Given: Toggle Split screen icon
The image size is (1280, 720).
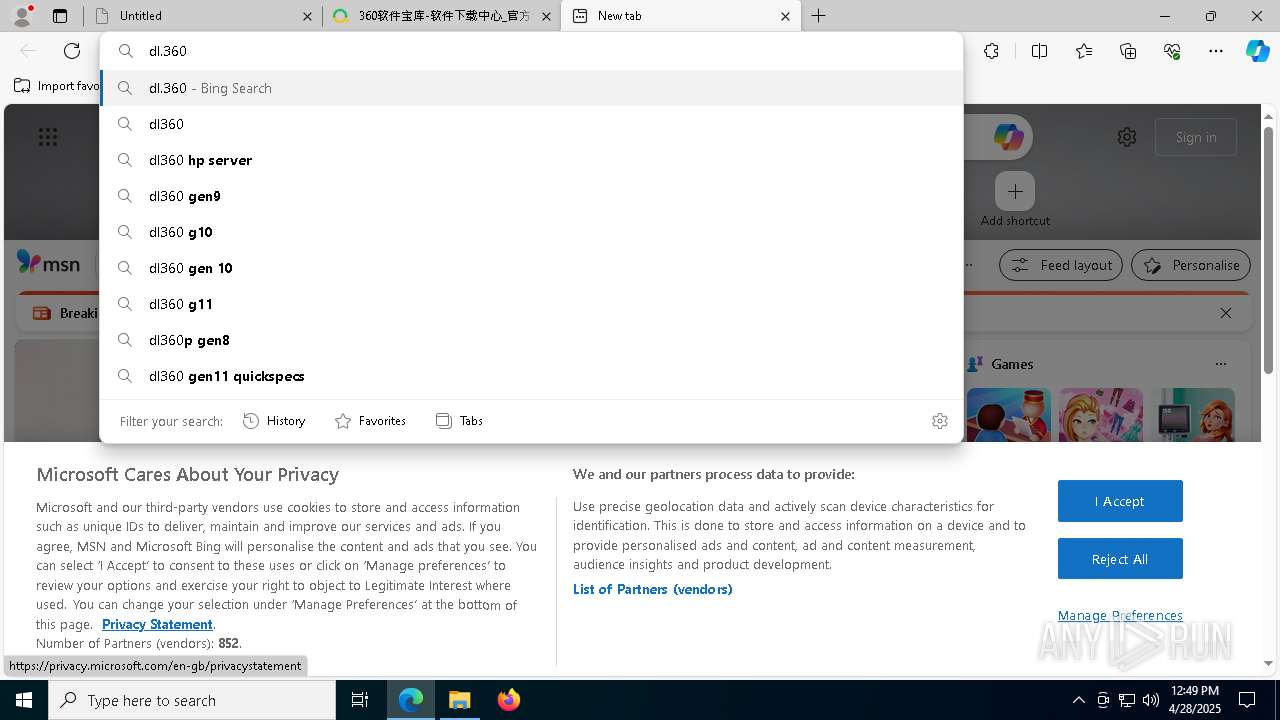Looking at the screenshot, I should (1039, 51).
